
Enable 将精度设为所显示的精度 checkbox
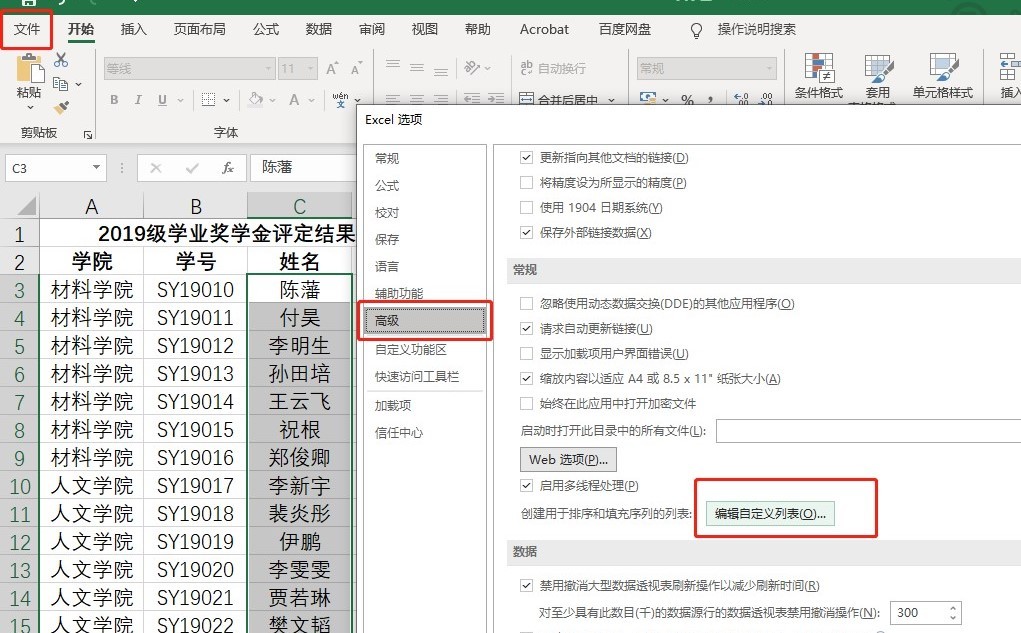click(x=526, y=182)
